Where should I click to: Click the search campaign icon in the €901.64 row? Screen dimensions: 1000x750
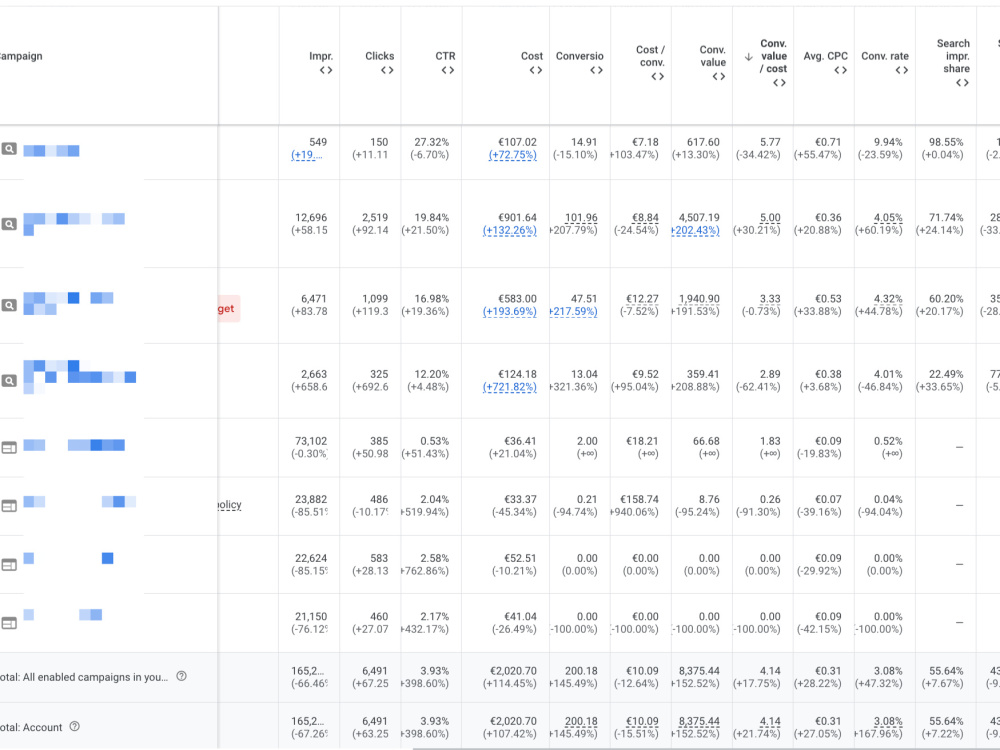click(x=9, y=224)
